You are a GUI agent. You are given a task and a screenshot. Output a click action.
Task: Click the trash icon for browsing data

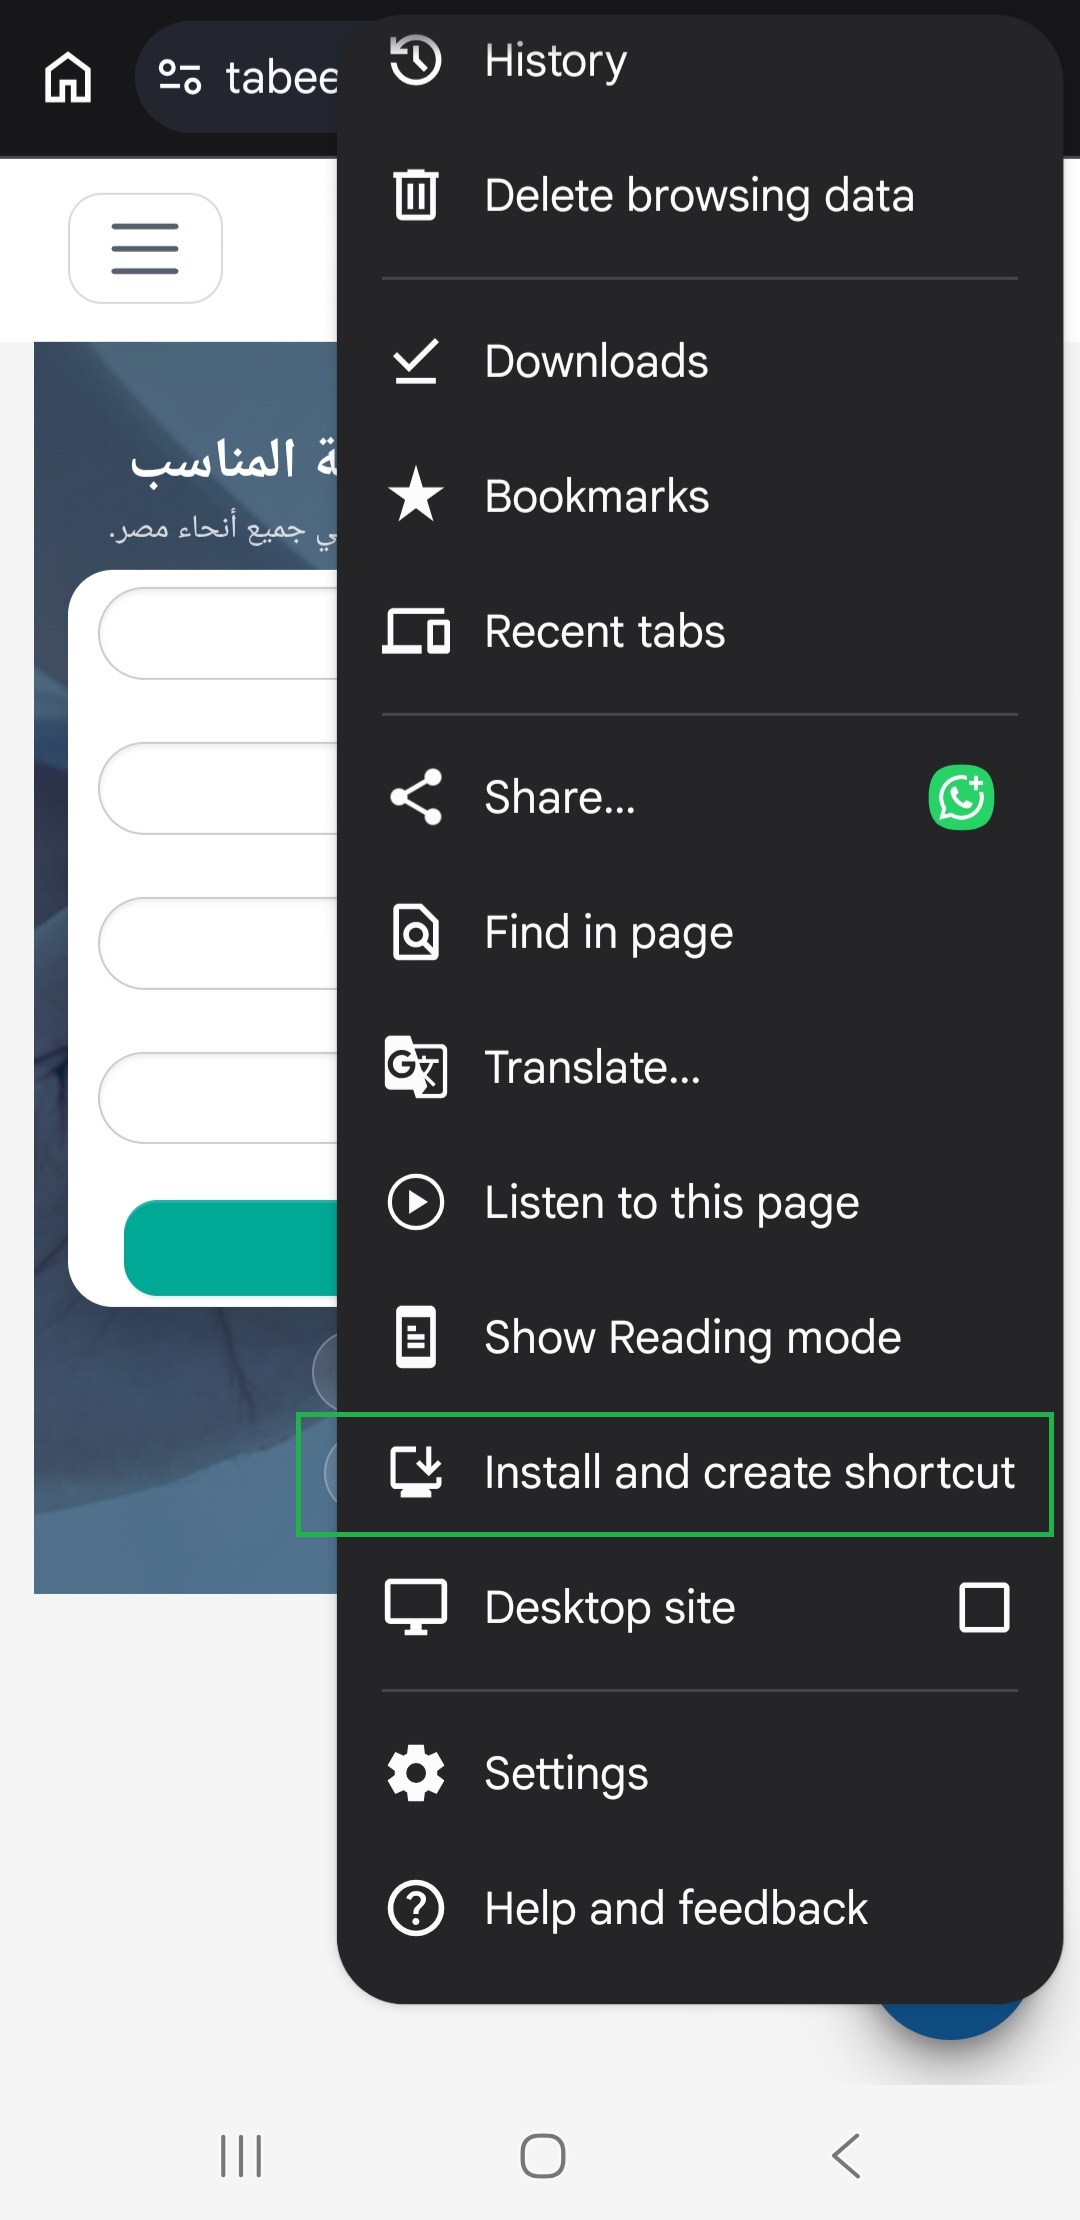tap(415, 195)
